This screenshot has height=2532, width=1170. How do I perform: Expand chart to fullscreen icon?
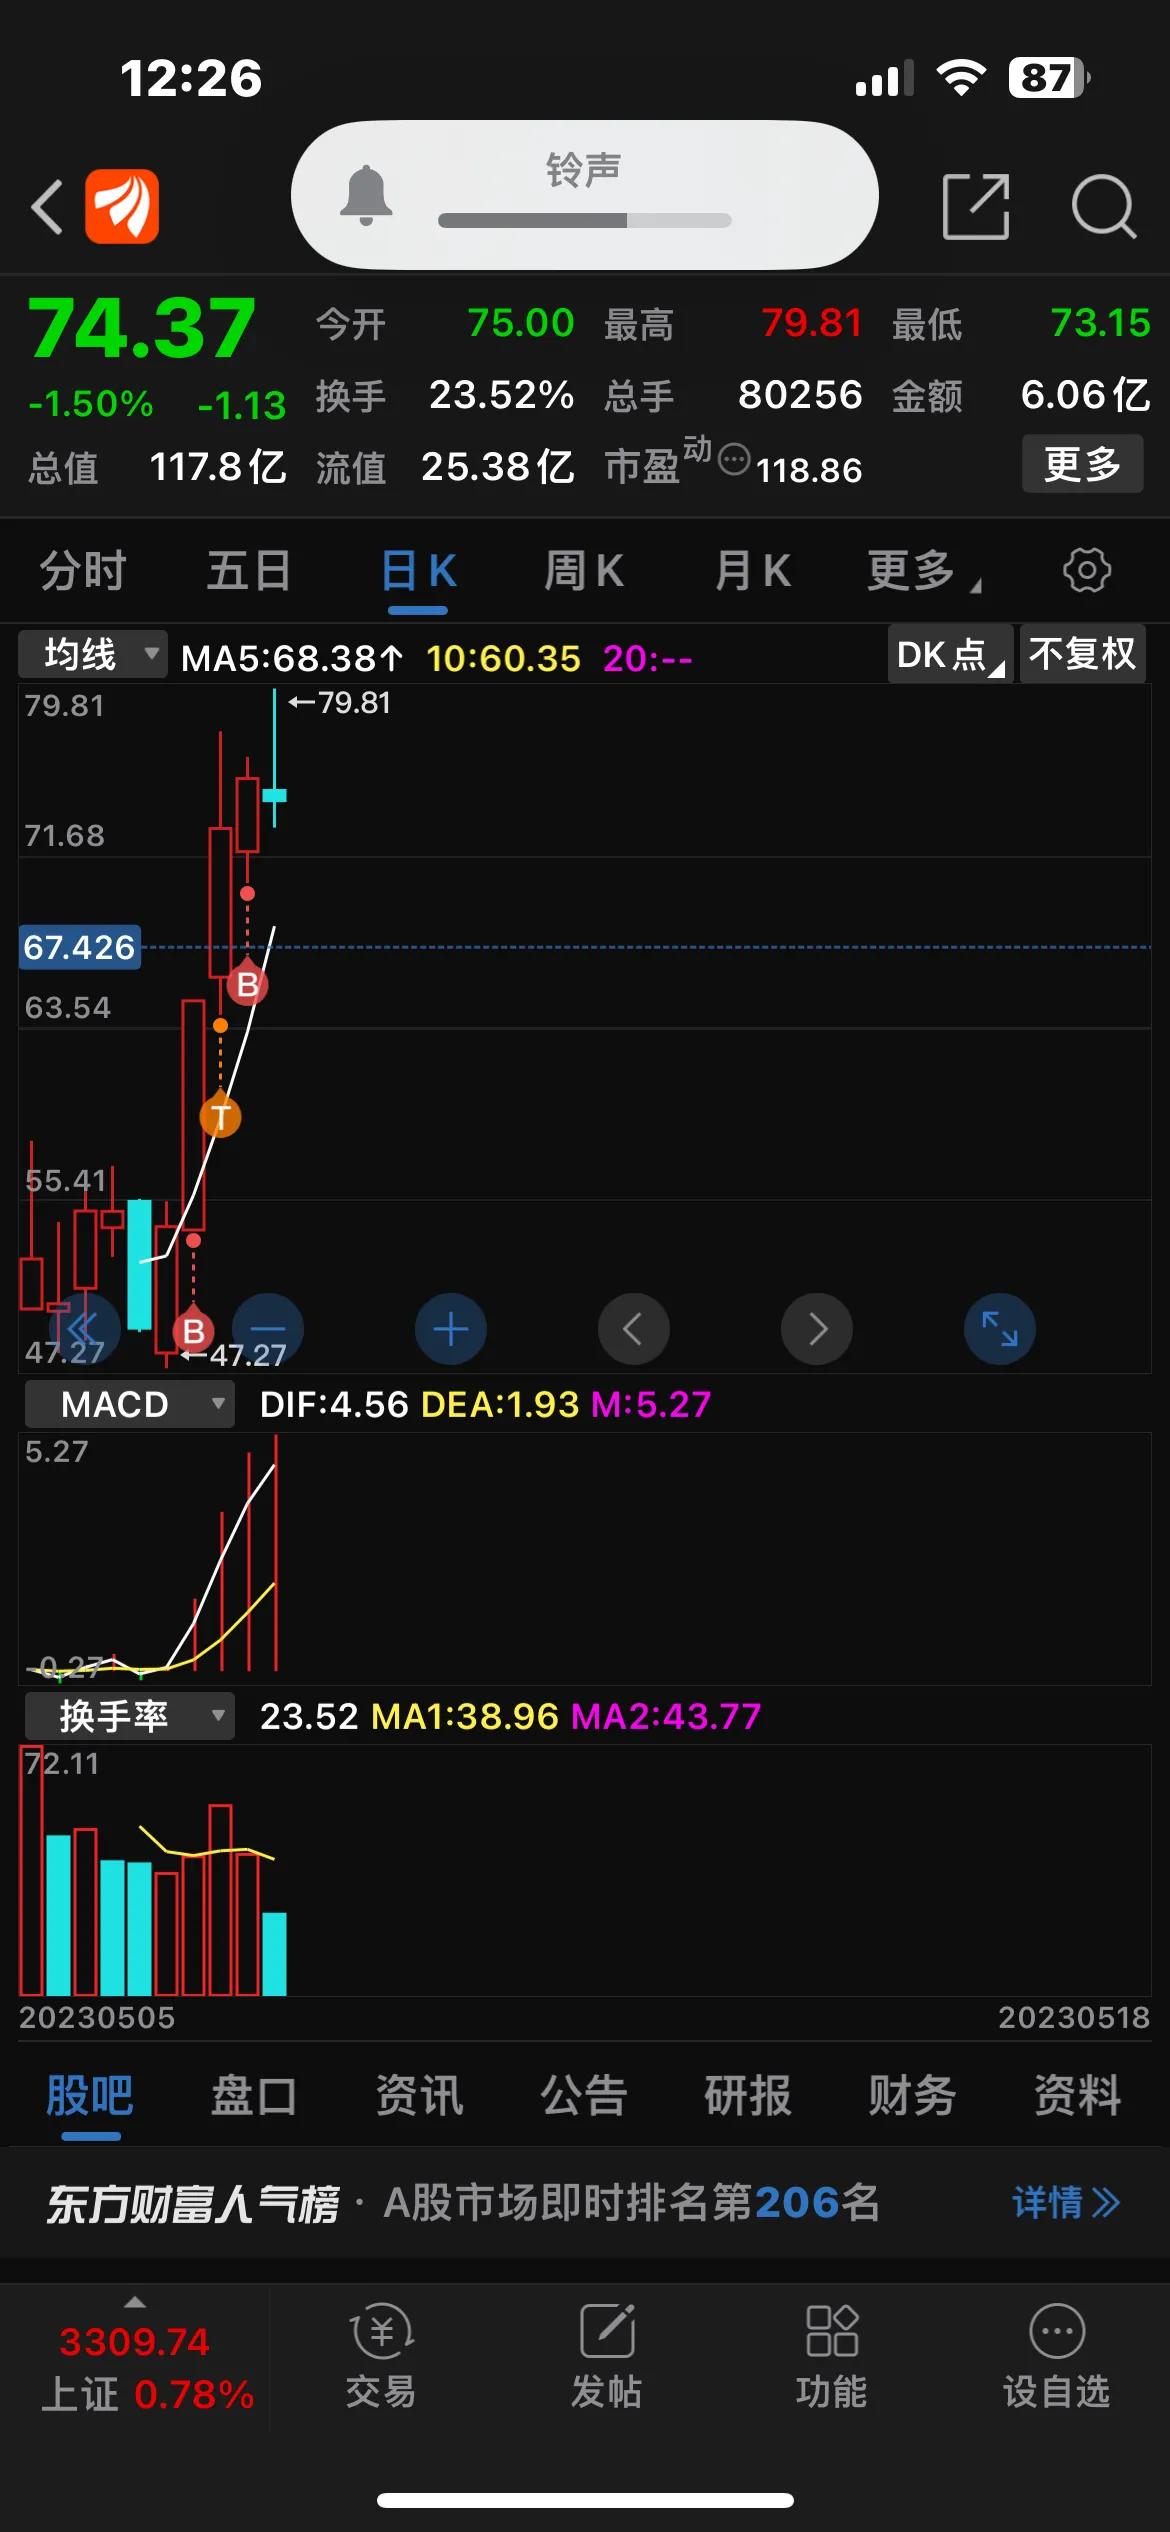pos(1000,1329)
